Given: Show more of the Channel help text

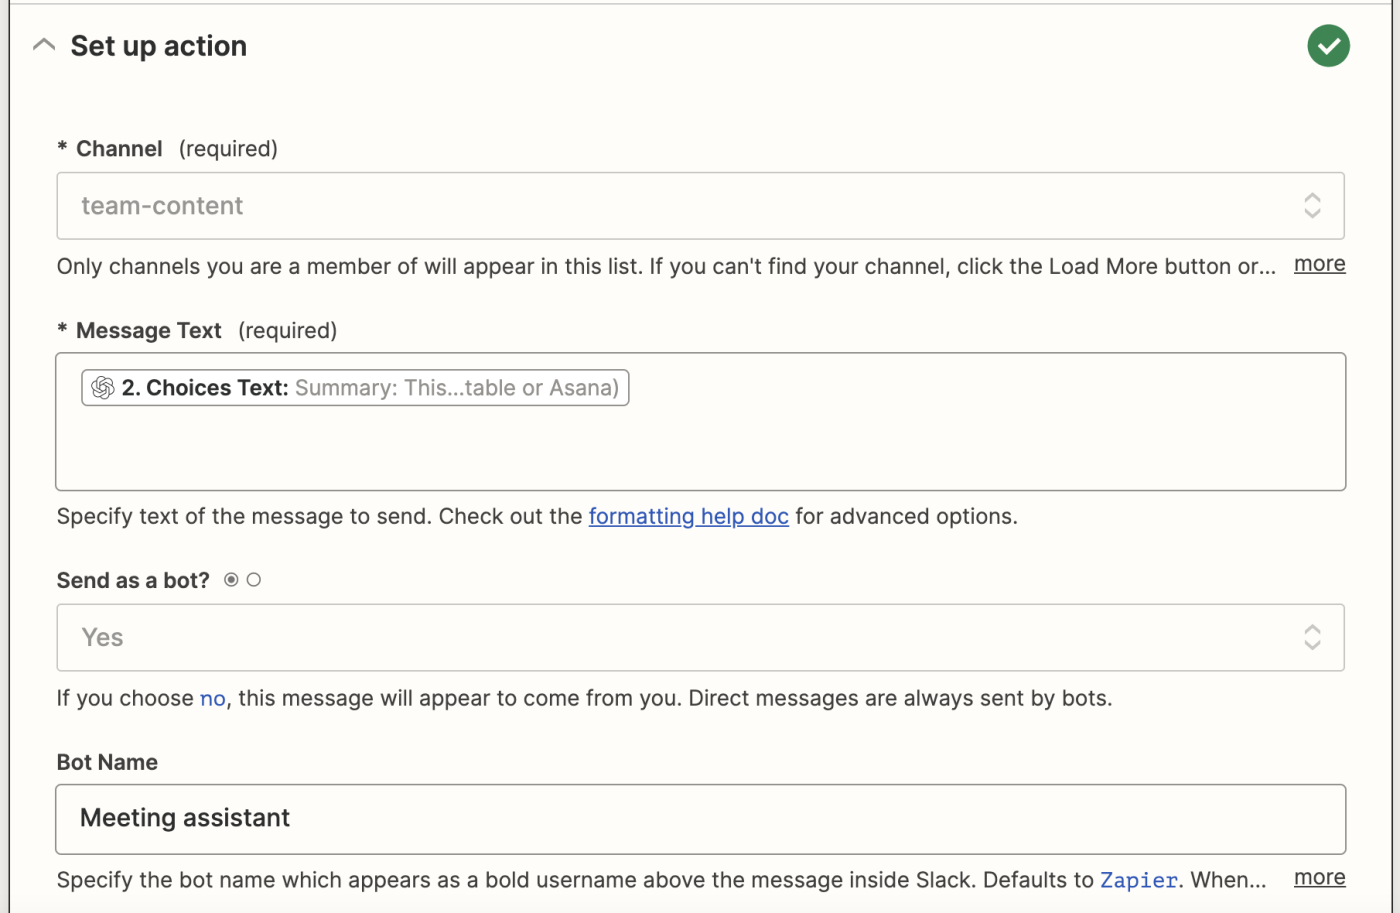Looking at the screenshot, I should 1319,264.
